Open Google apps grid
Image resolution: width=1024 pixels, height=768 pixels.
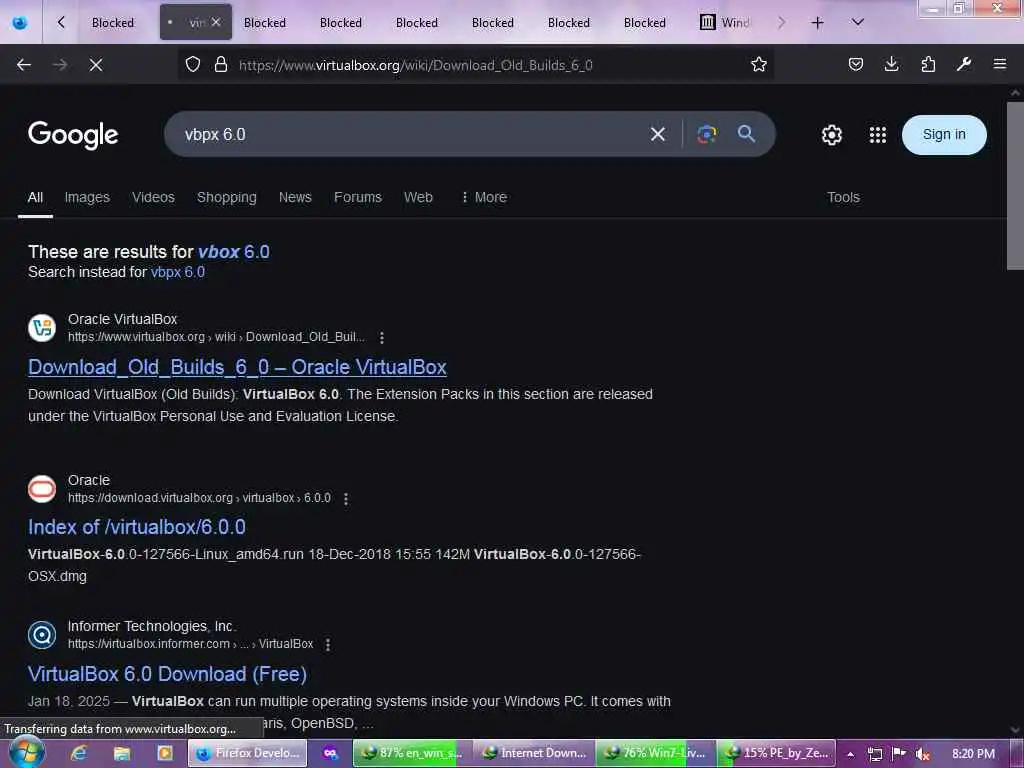point(878,135)
